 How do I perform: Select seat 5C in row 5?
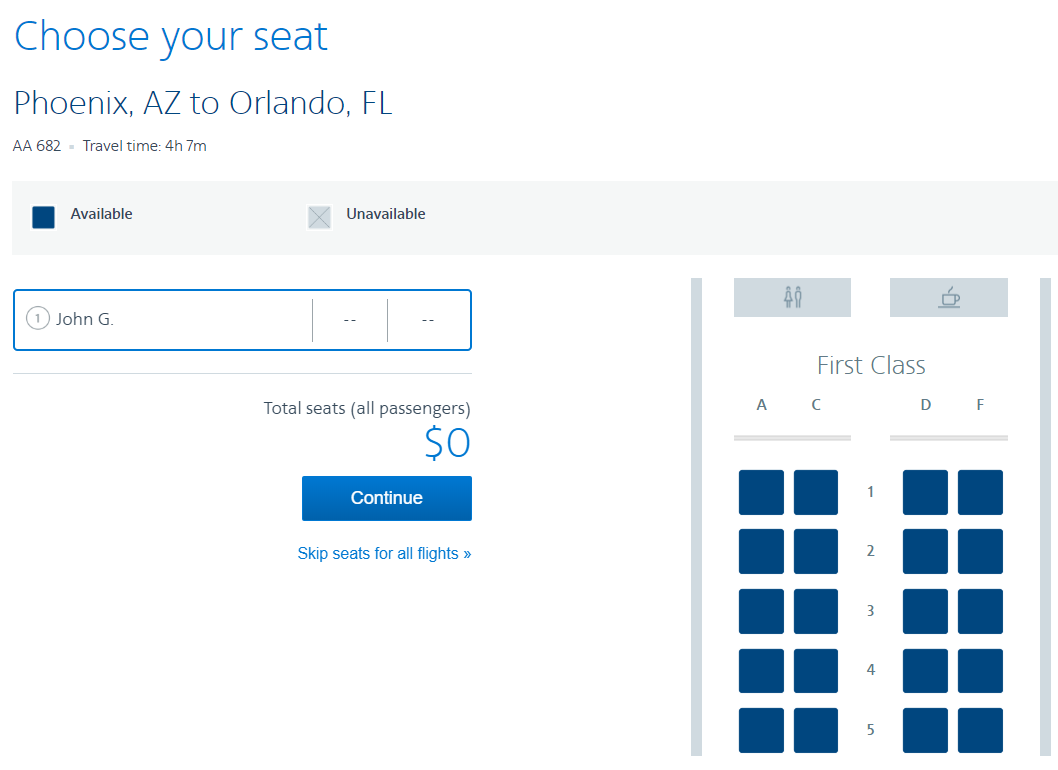tap(816, 730)
